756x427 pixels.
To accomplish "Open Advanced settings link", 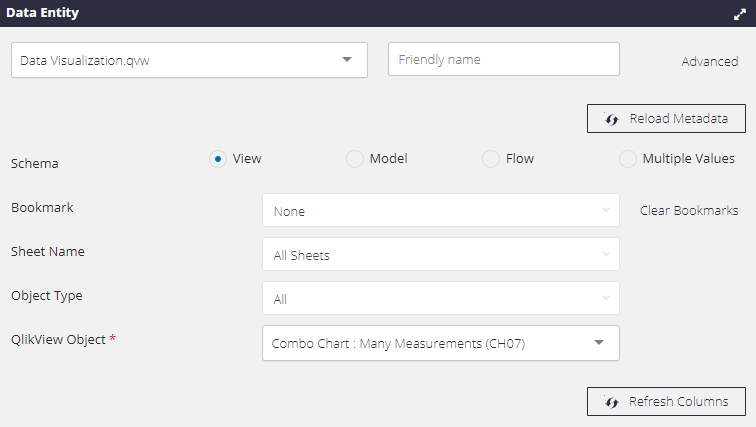I will tap(710, 62).
